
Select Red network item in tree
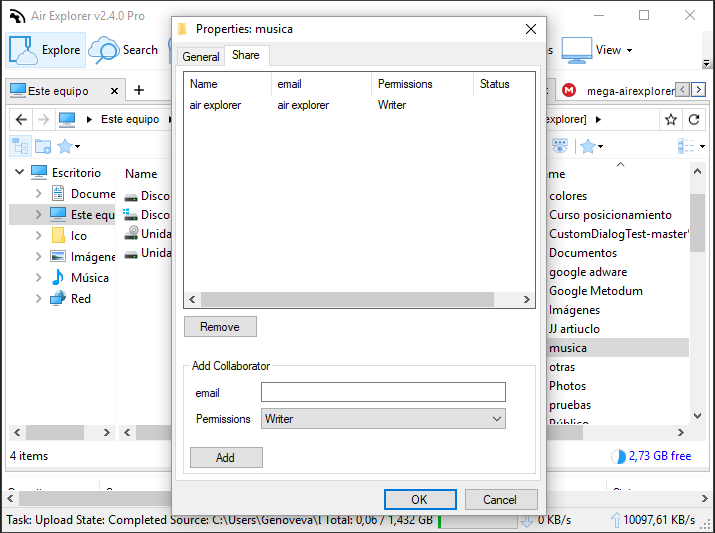click(81, 299)
